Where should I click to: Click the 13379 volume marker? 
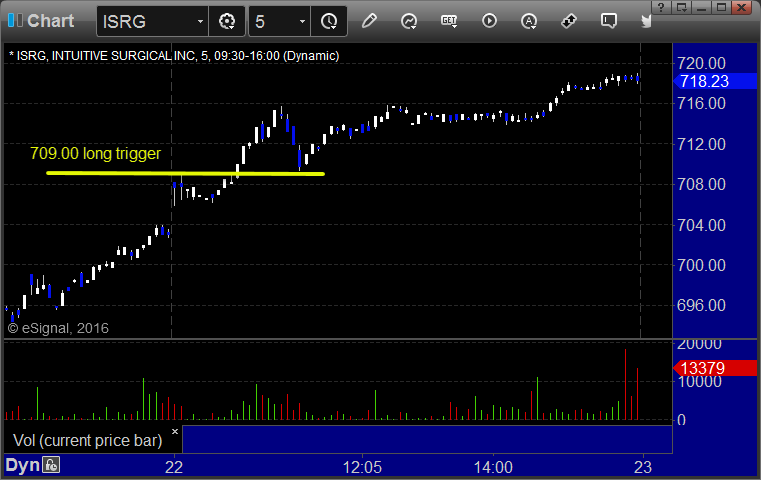(715, 368)
